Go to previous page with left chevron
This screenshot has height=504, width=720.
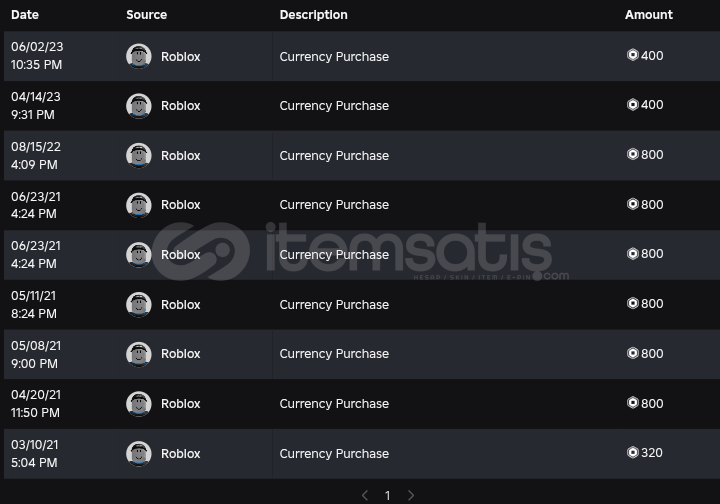(x=365, y=495)
